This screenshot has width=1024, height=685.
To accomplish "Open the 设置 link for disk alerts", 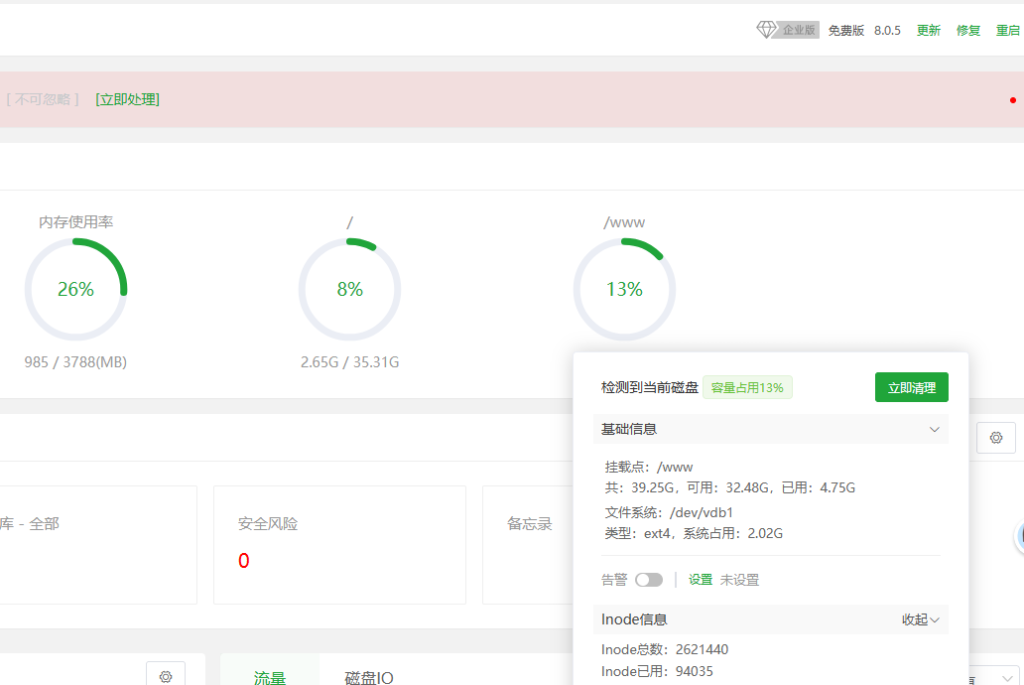I will coord(700,580).
